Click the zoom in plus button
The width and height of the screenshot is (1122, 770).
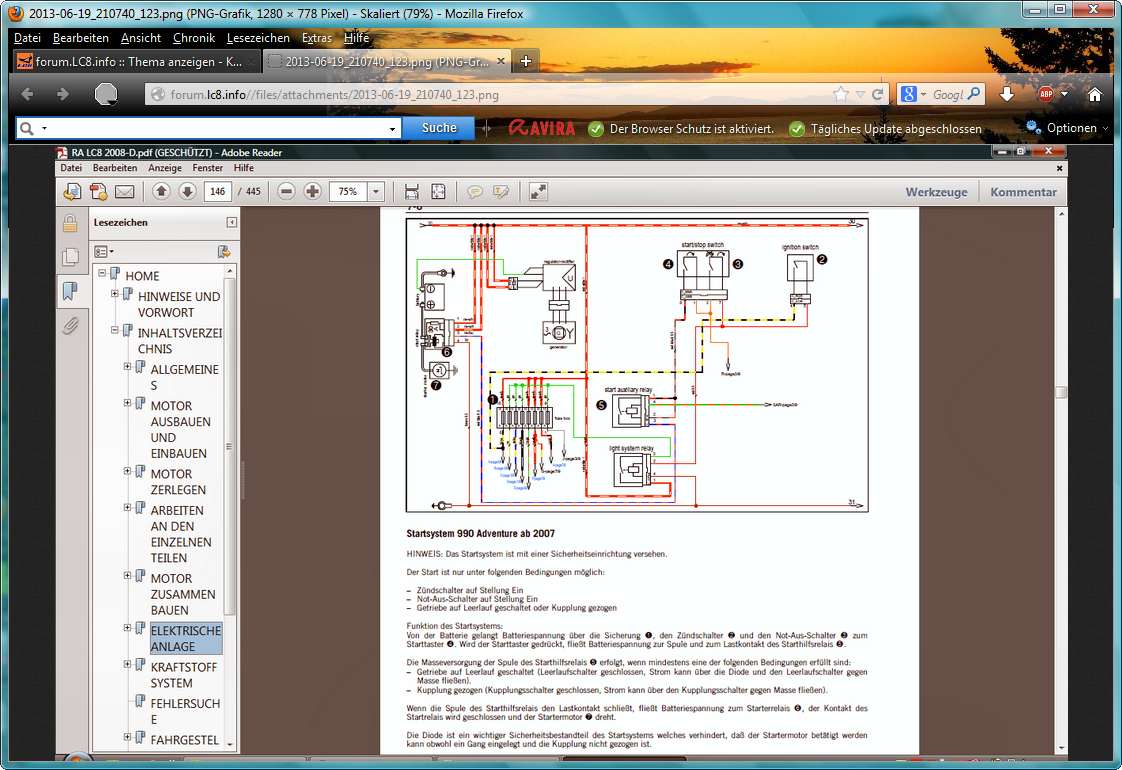(x=313, y=192)
